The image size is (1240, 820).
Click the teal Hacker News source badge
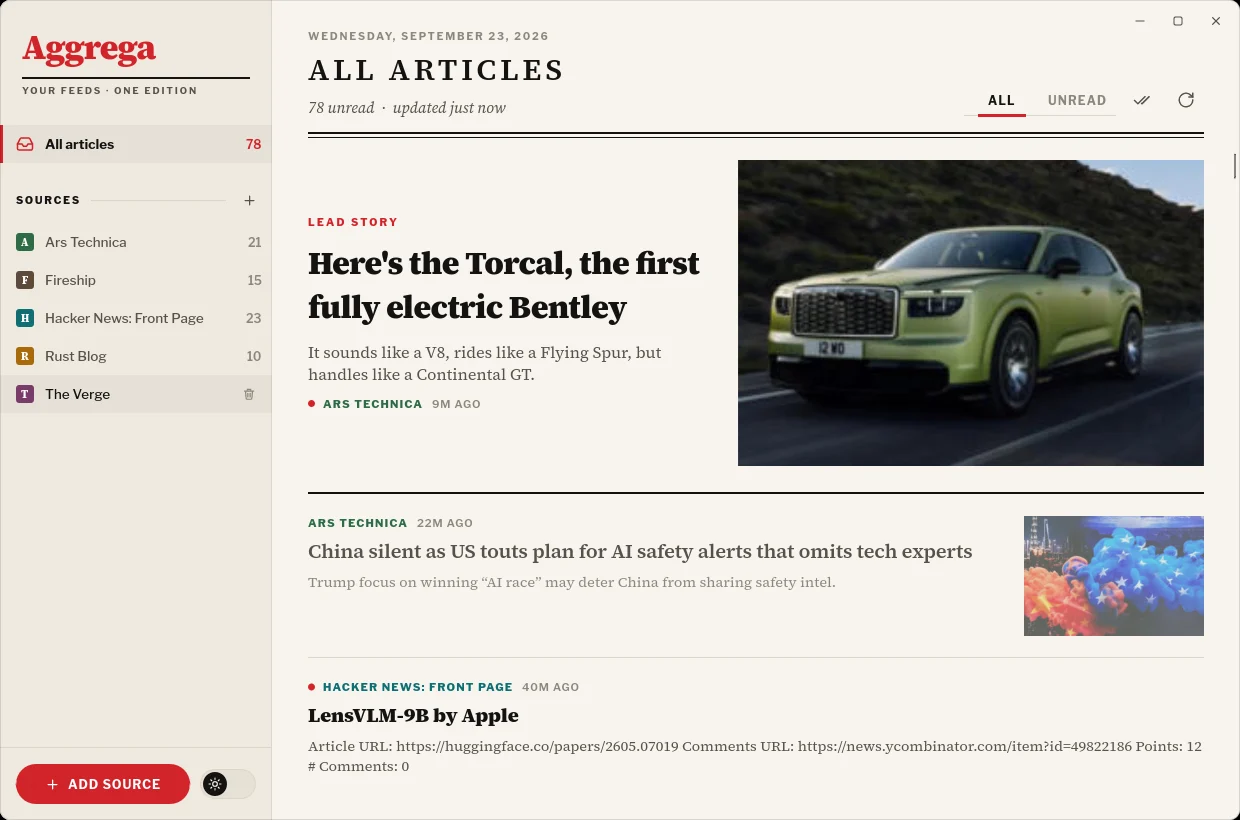[25, 318]
